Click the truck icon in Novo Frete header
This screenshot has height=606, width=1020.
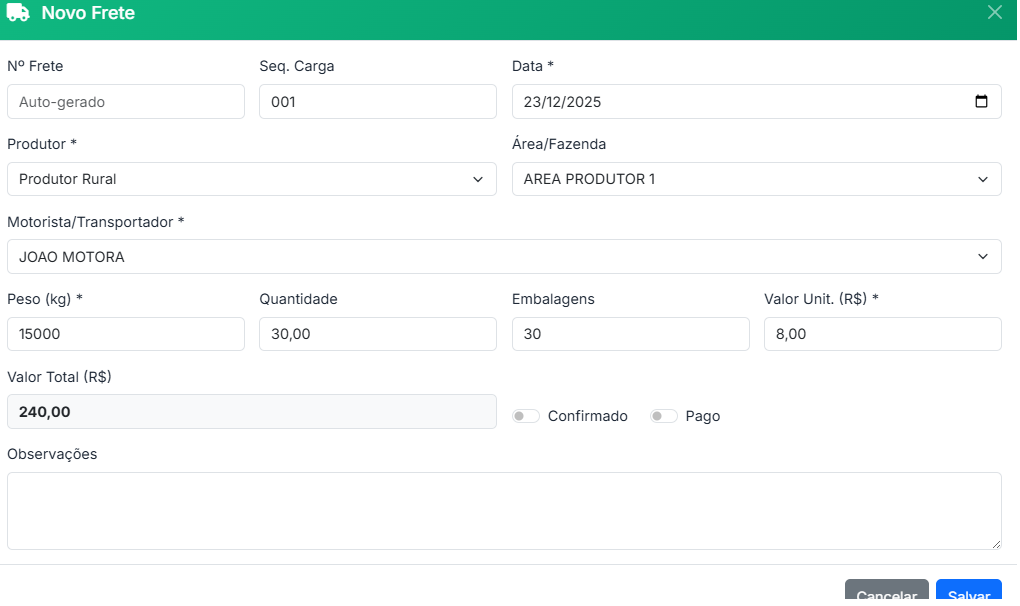tap(18, 14)
